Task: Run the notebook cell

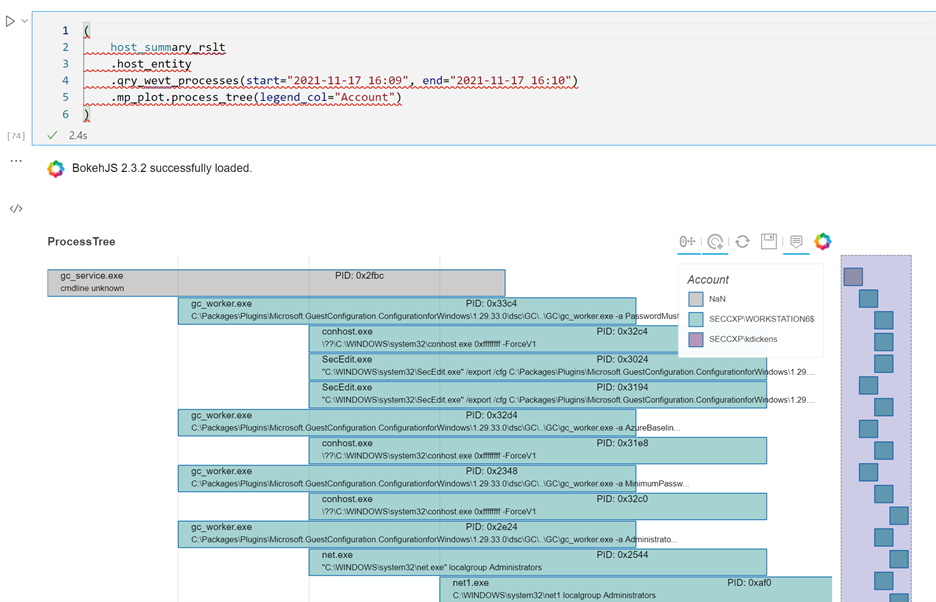Action: click(x=11, y=20)
